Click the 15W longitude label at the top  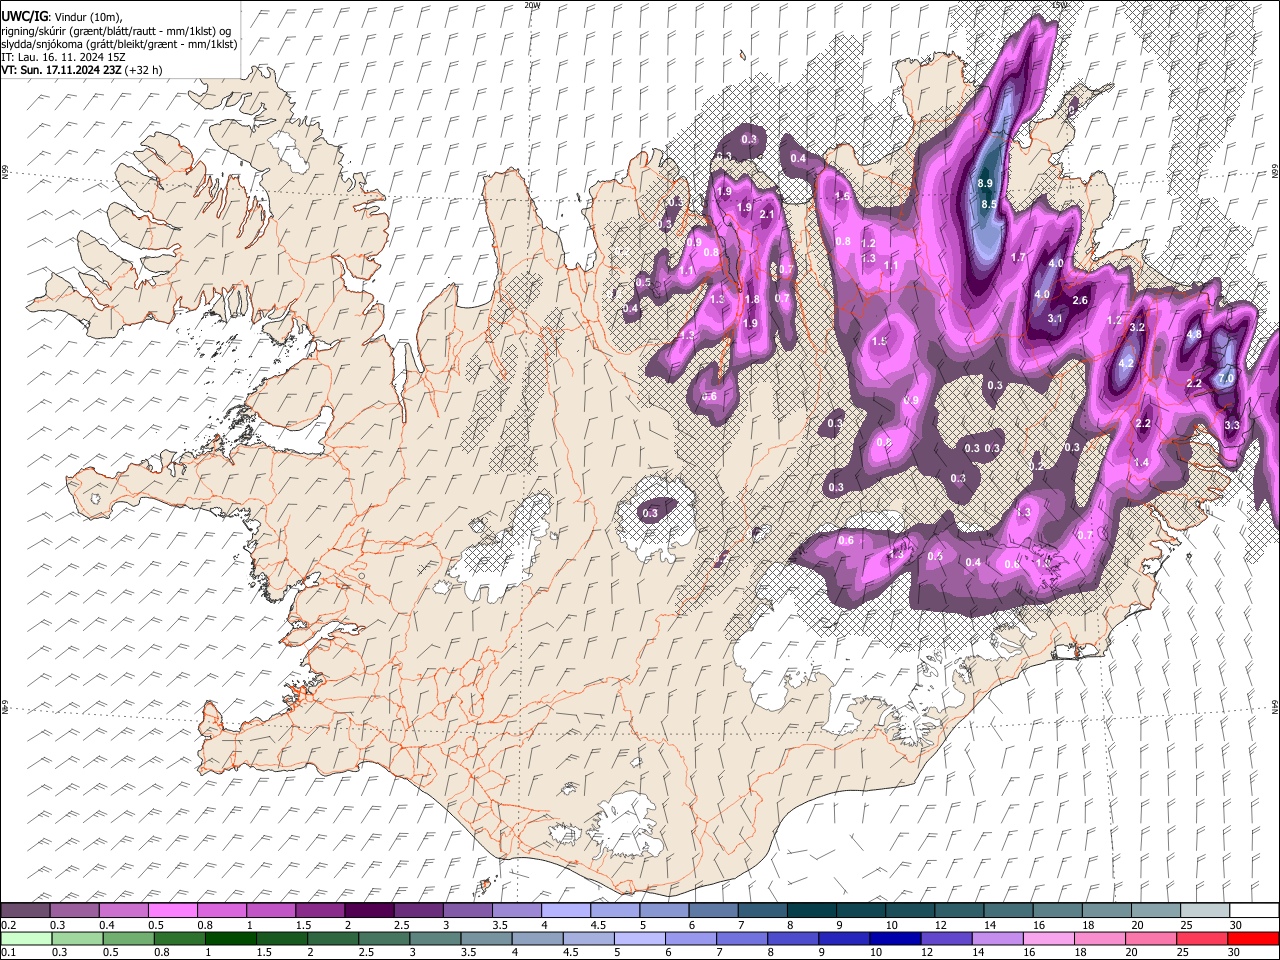[x=1059, y=5]
